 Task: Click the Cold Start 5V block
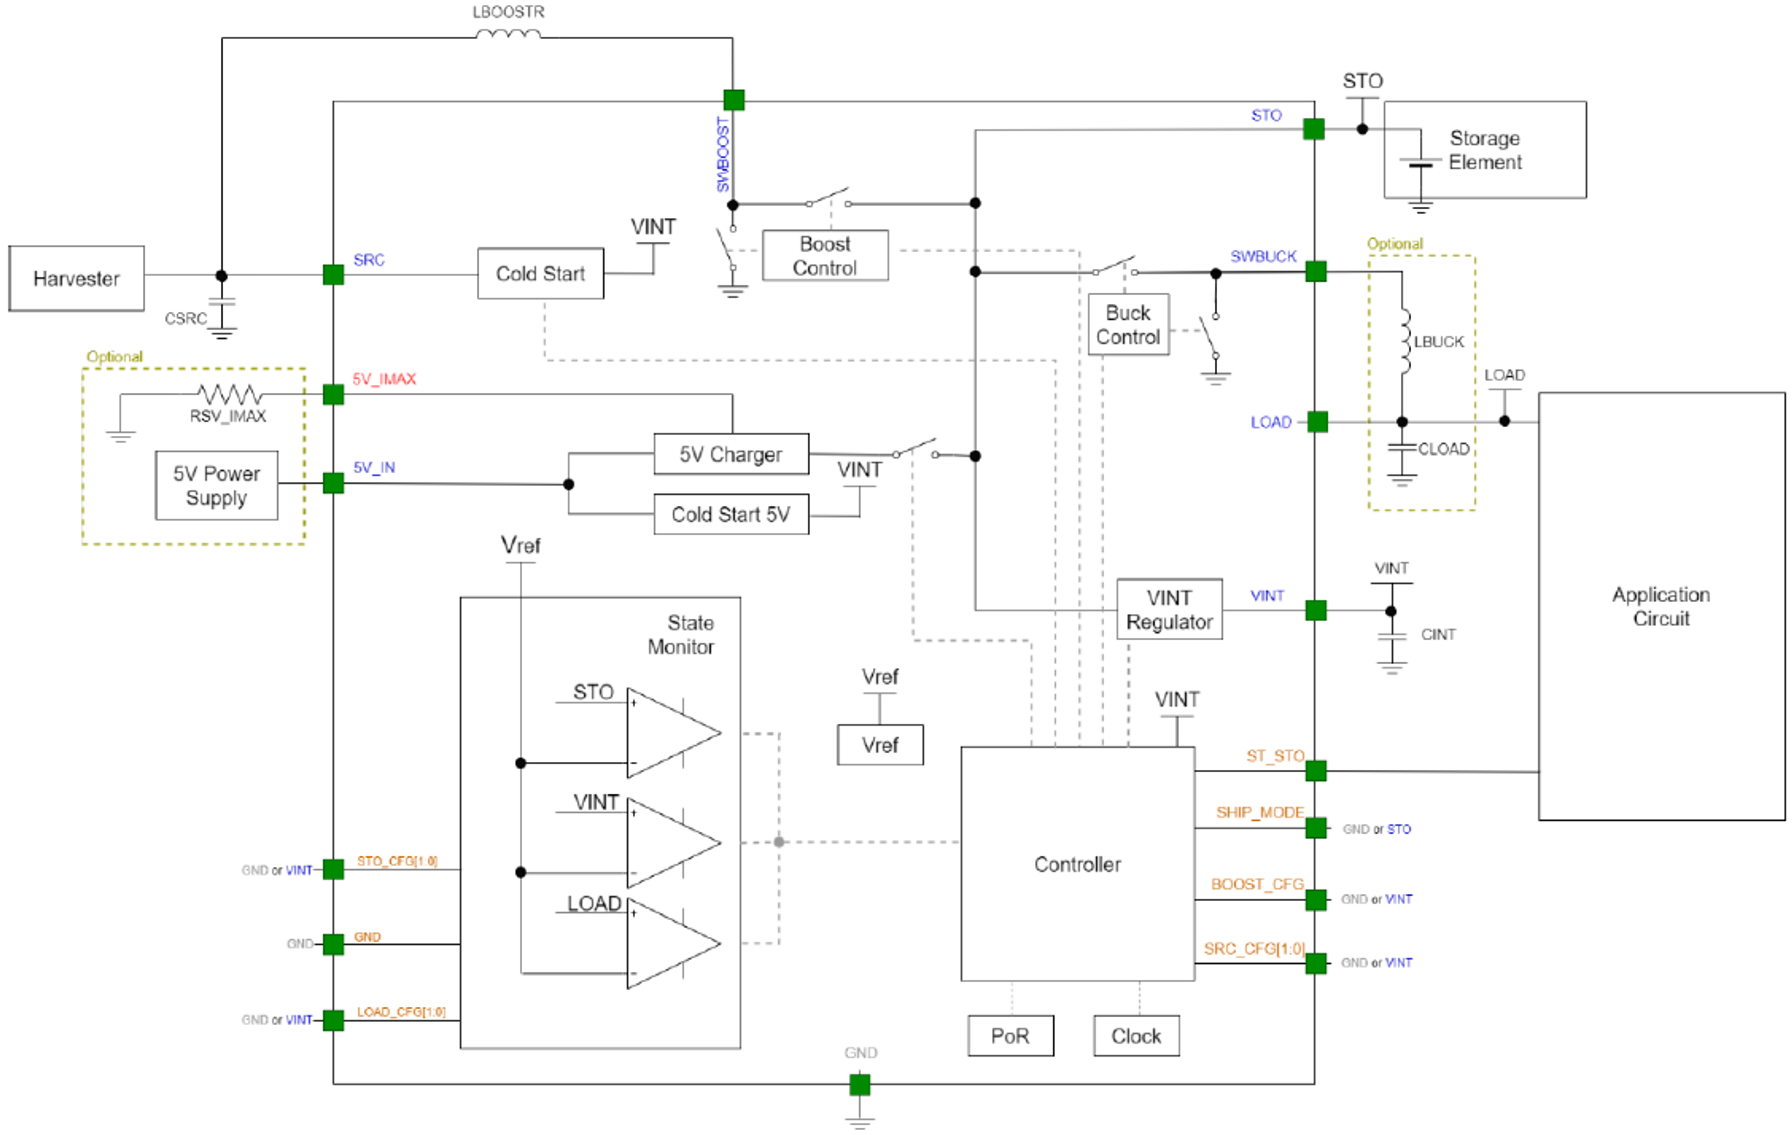click(731, 515)
